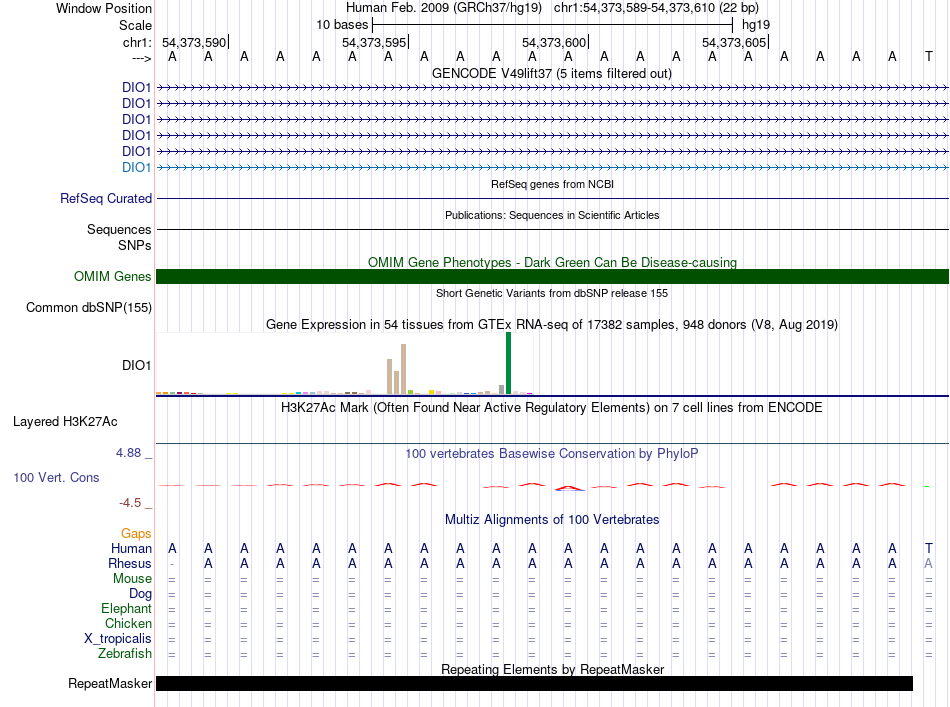Click the Common dbSNP(155) track label
The image size is (950, 707).
point(89,308)
